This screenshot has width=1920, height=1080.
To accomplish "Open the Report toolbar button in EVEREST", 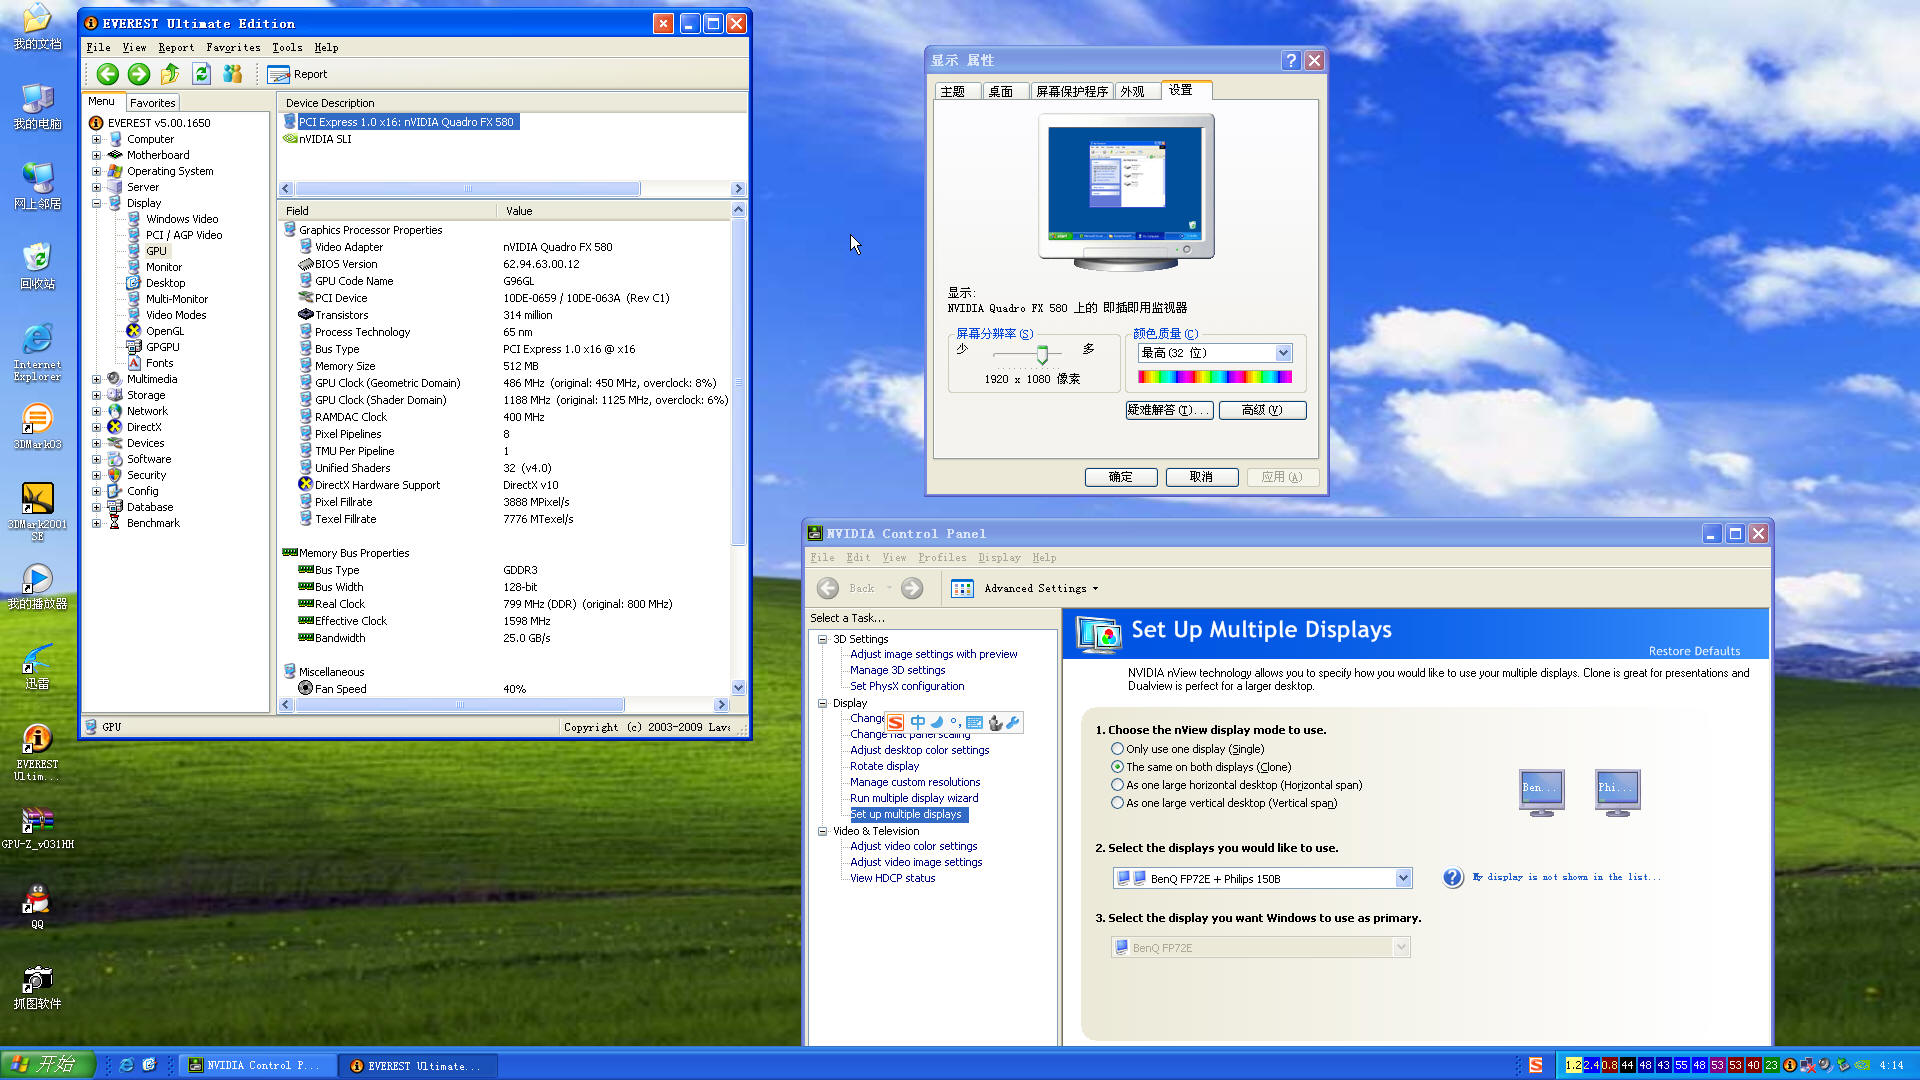I will tap(298, 74).
